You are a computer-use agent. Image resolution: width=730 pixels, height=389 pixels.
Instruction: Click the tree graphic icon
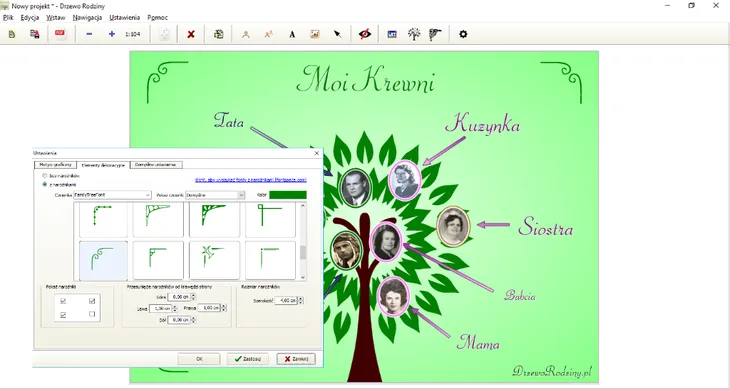(x=414, y=34)
